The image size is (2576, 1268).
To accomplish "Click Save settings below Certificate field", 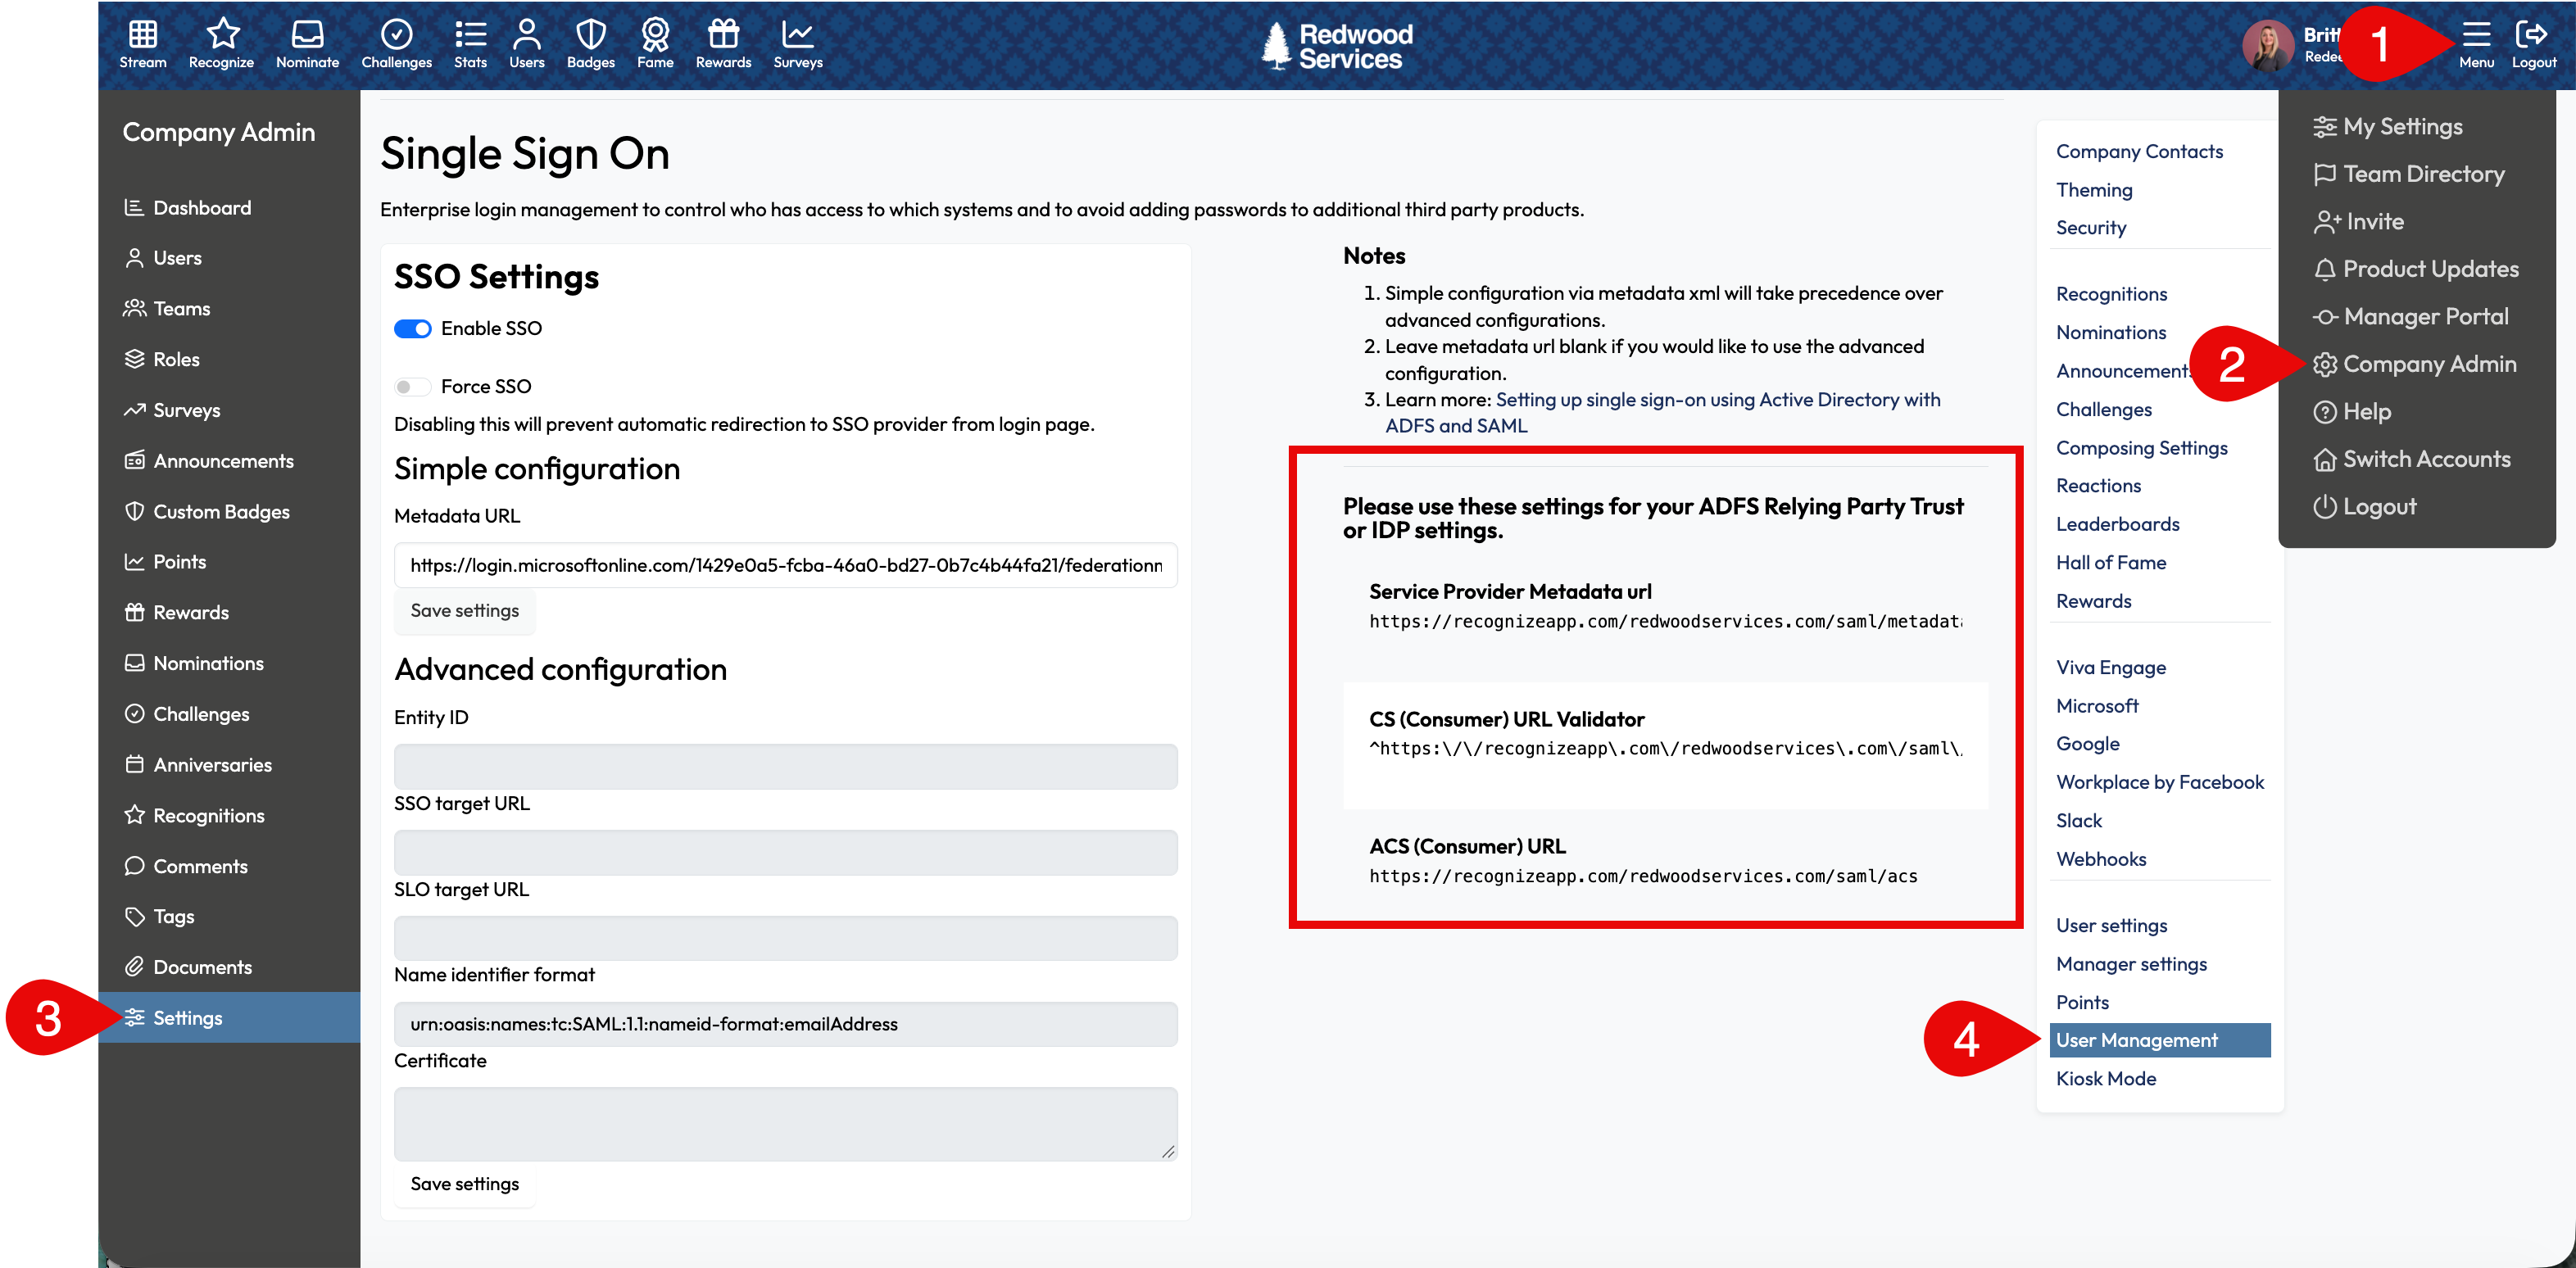I will [x=465, y=1184].
